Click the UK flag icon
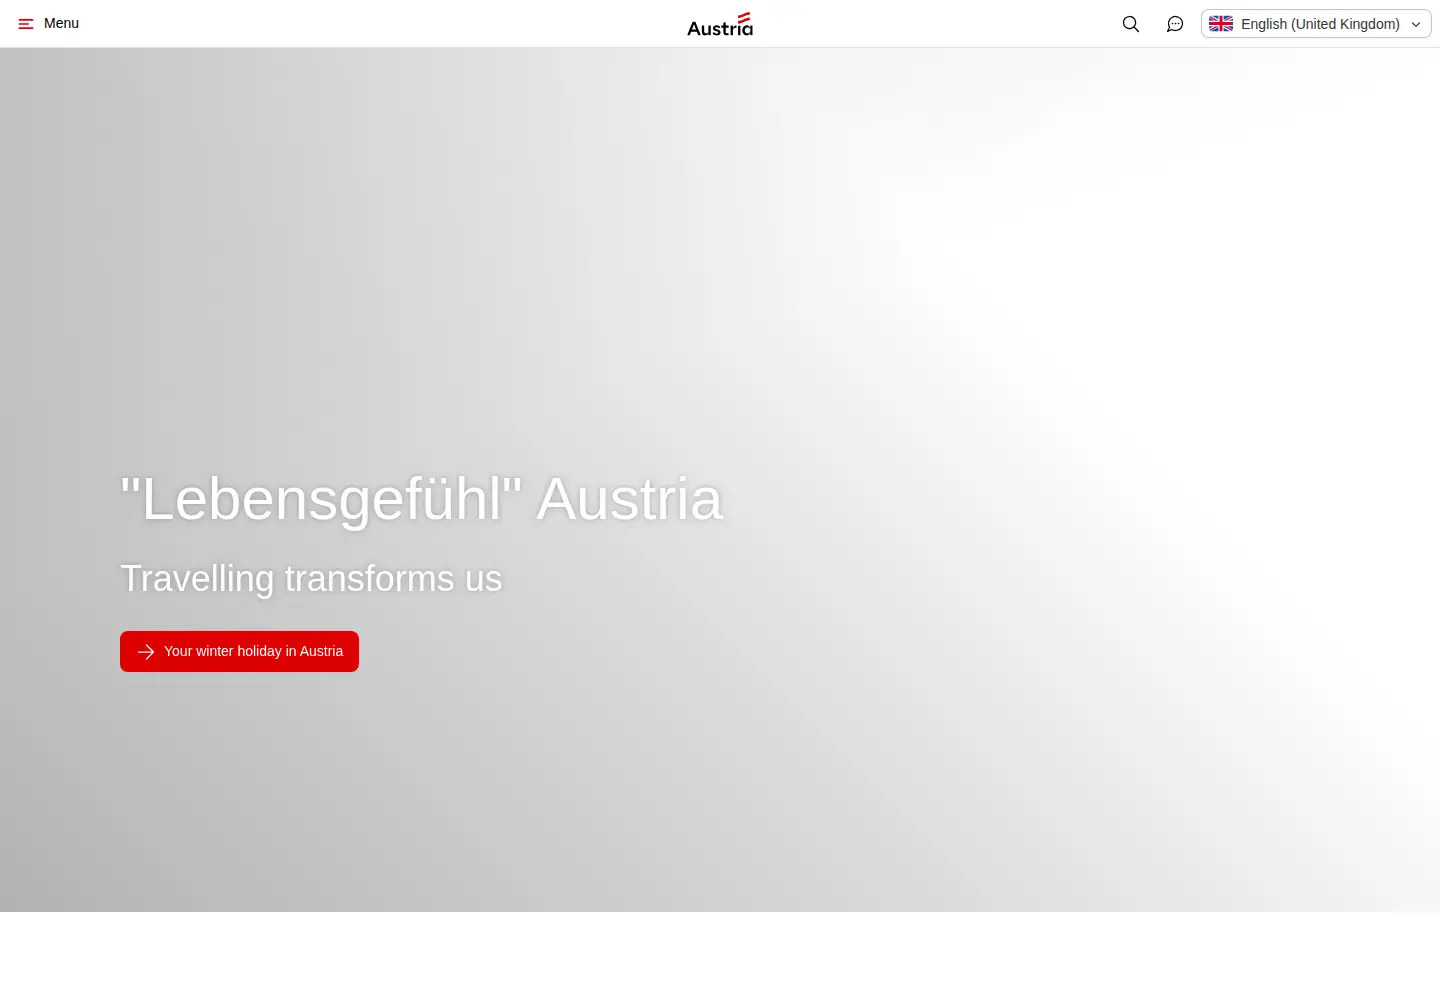This screenshot has height=1000, width=1440. pyautogui.click(x=1221, y=24)
